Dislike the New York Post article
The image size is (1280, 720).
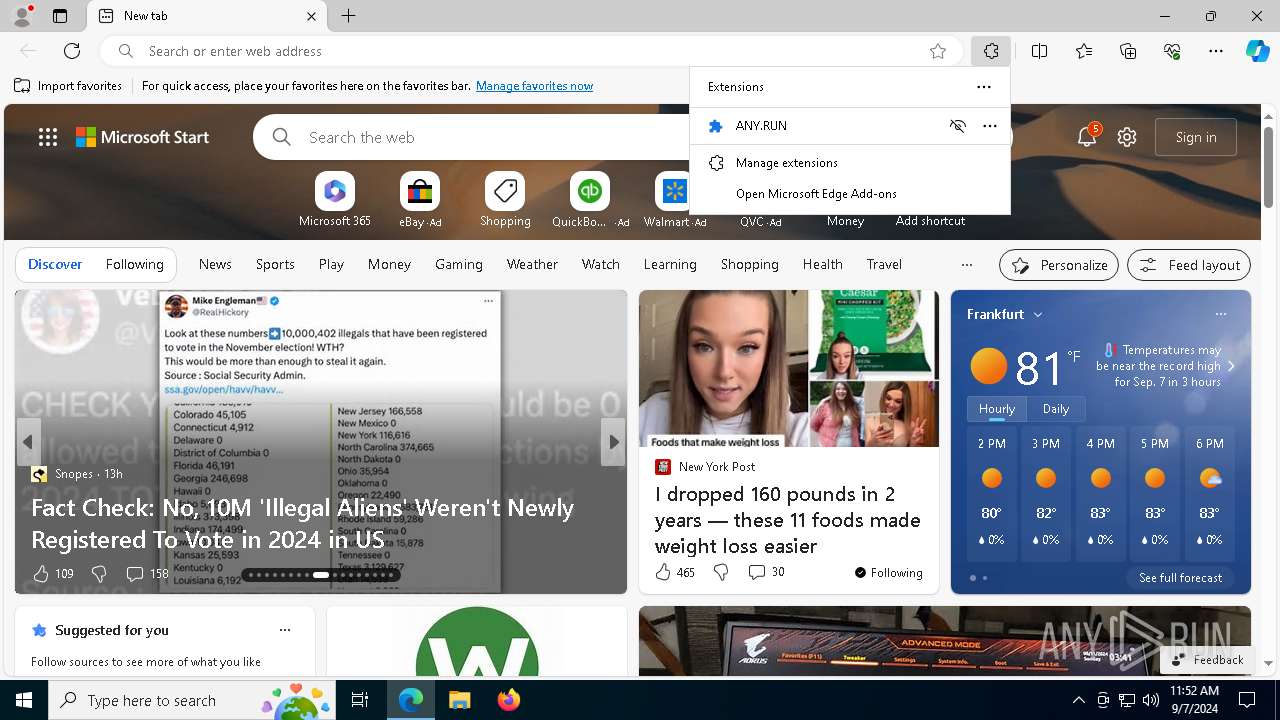pyautogui.click(x=721, y=572)
